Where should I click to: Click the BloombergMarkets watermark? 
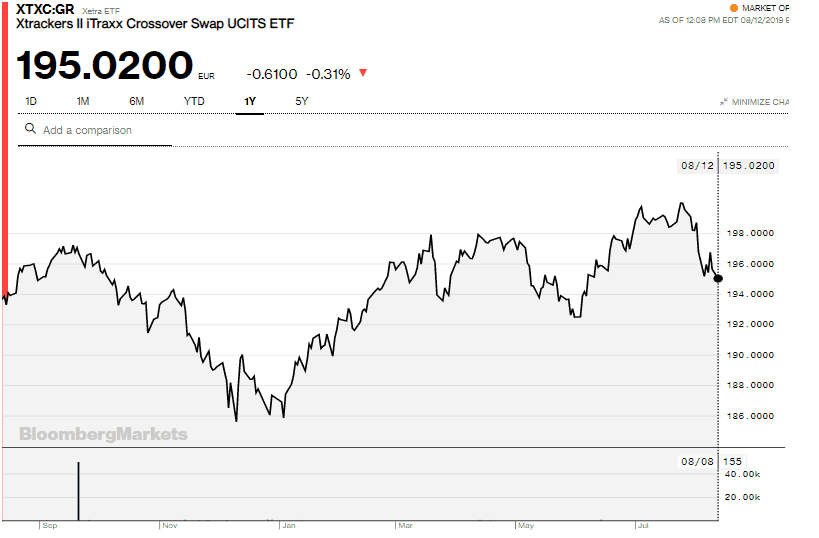pos(103,434)
